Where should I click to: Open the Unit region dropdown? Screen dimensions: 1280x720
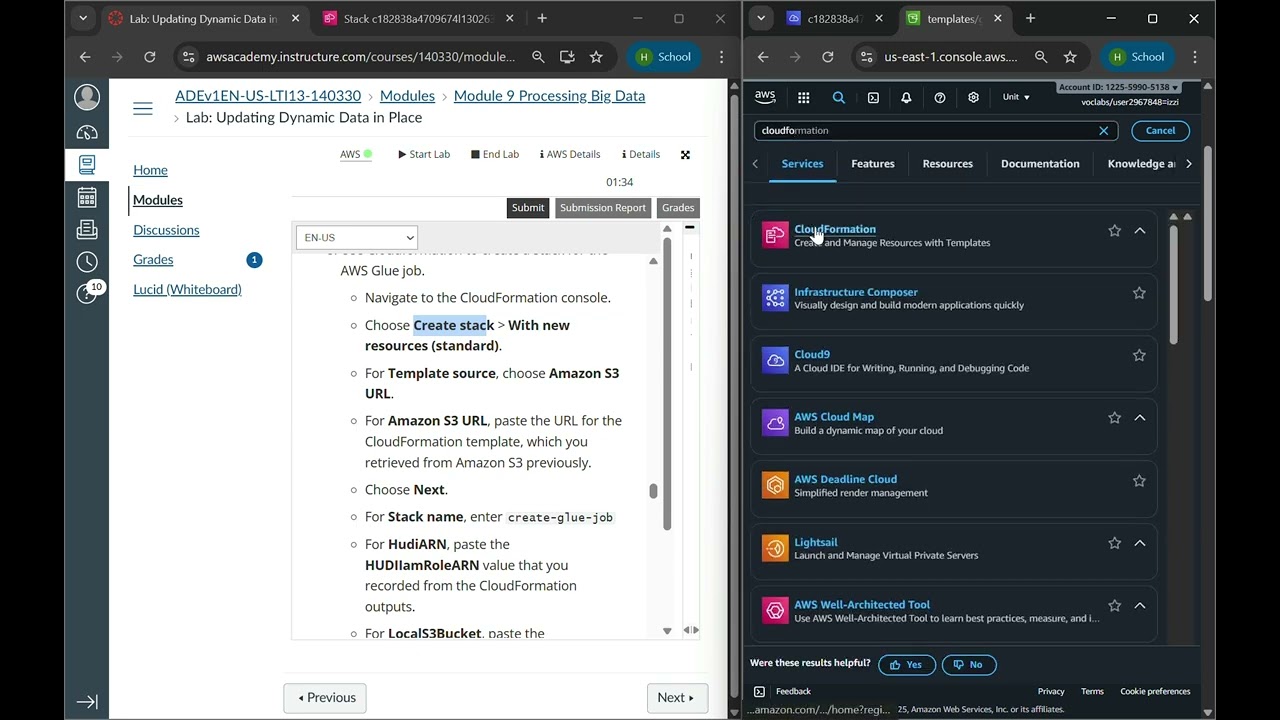[1016, 97]
